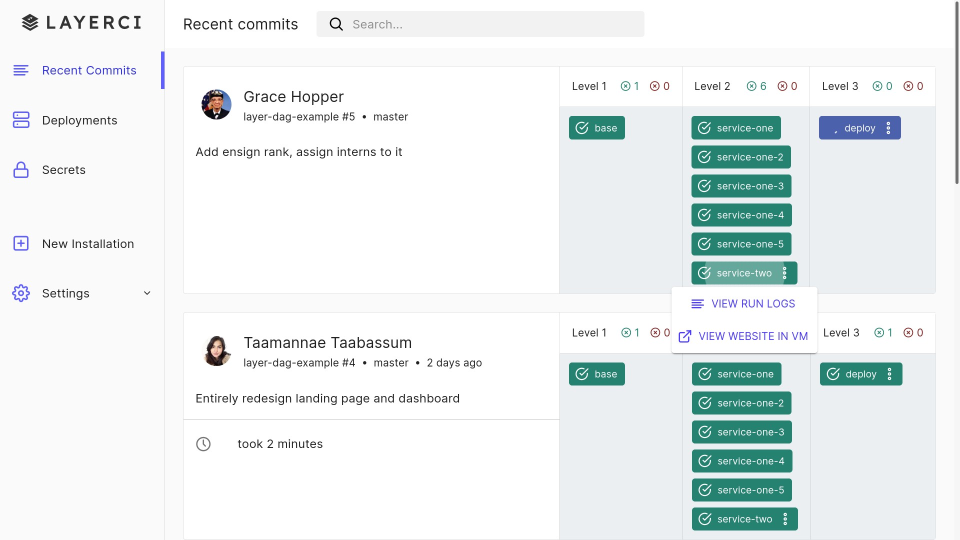Image resolution: width=960 pixels, height=540 pixels.
Task: Click Level 2 green success count 6
Action: 757,86
